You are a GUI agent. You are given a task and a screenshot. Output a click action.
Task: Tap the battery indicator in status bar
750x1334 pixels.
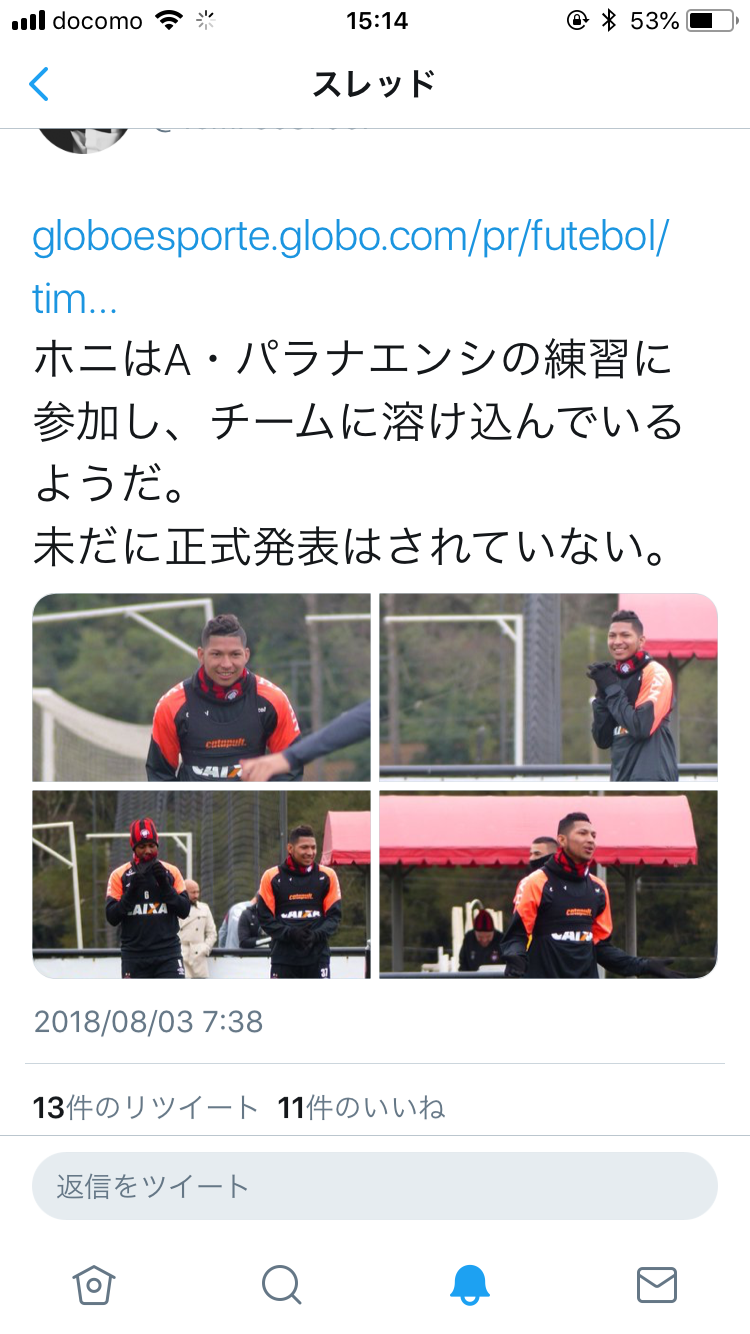713,20
